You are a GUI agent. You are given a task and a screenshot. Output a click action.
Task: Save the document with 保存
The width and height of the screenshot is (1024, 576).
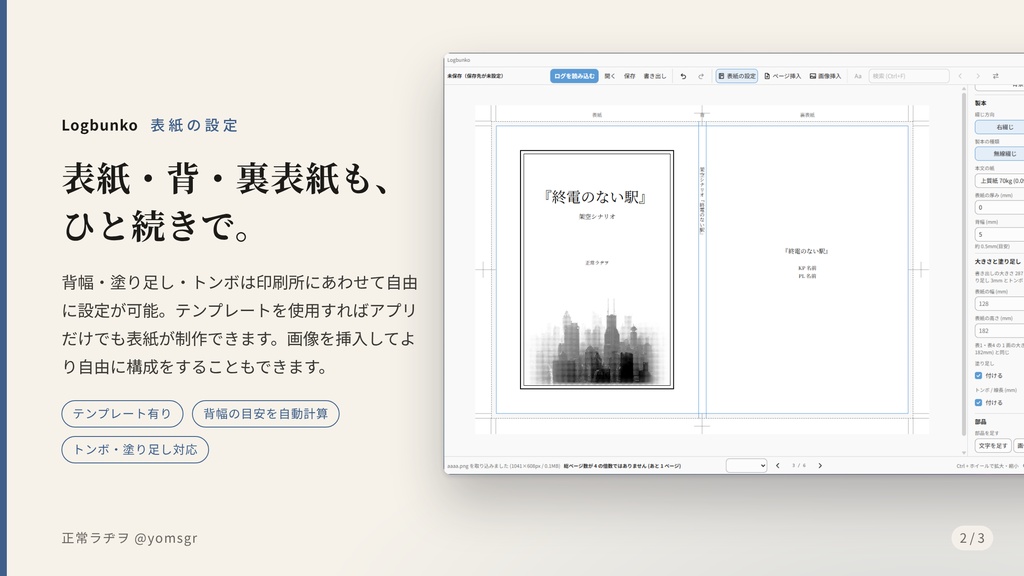tap(629, 76)
